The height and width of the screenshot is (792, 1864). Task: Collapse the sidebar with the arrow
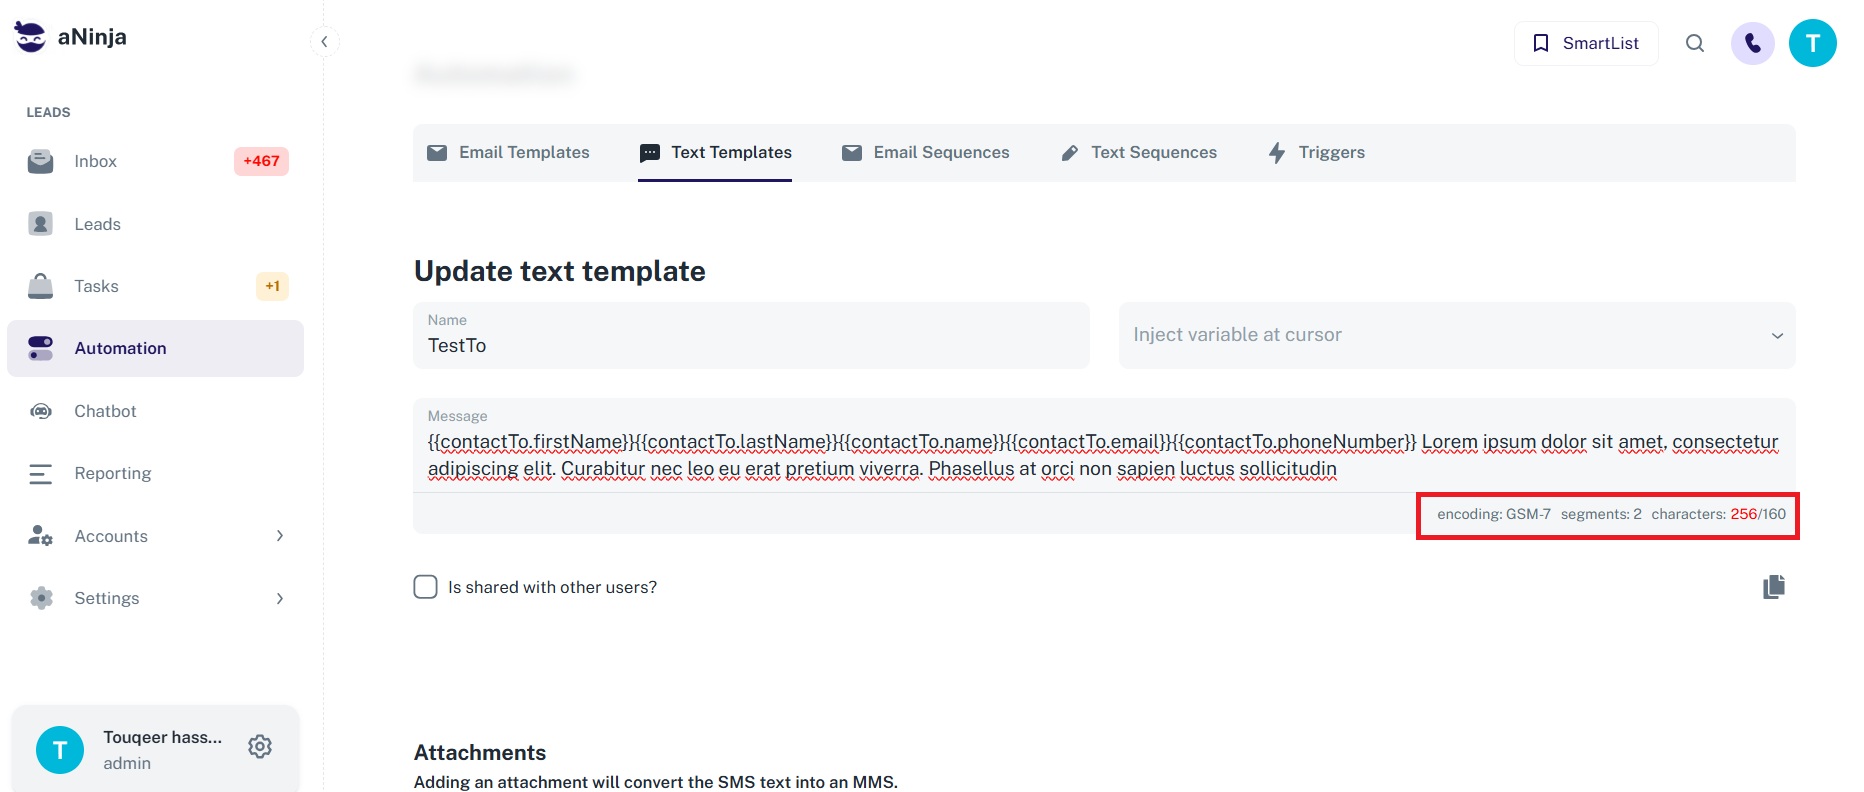click(x=324, y=41)
